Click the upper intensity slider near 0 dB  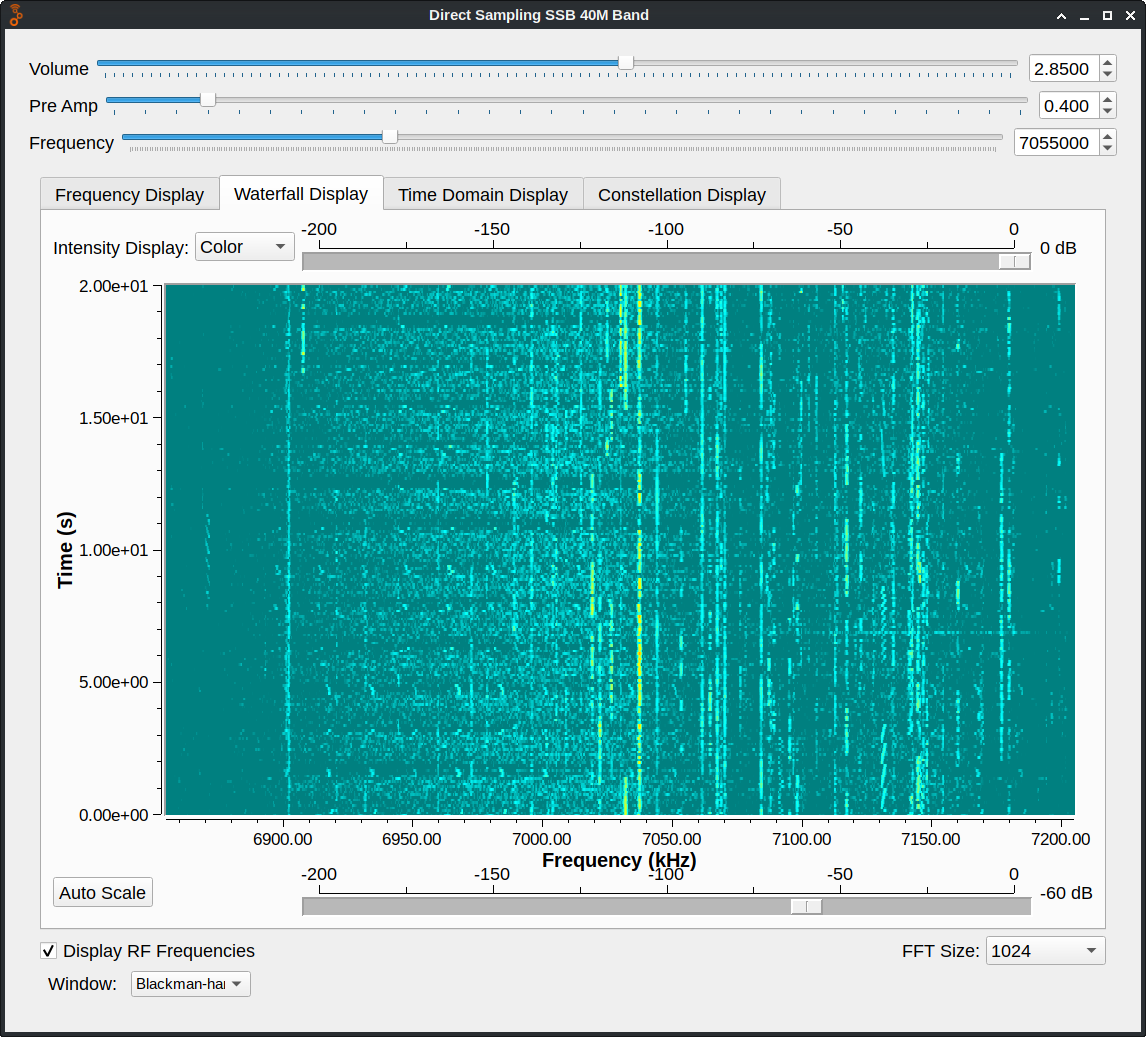(x=1013, y=261)
